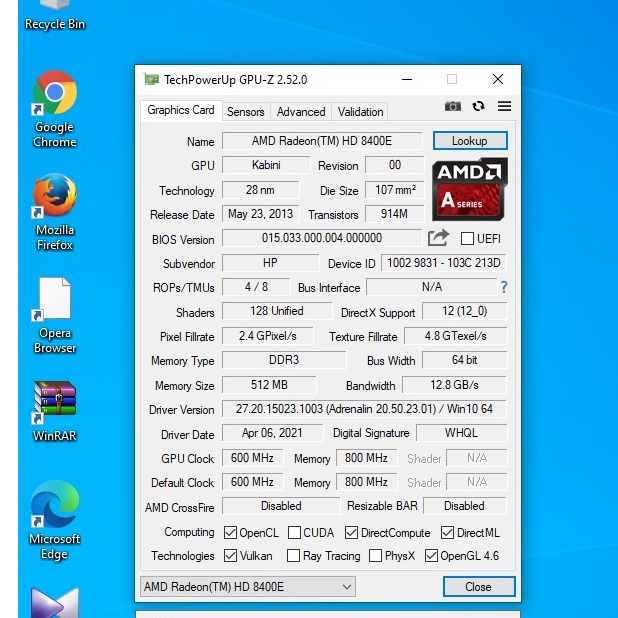The height and width of the screenshot is (618, 618).
Task: Click the Driver Date Apr 06, 2021
Action: coord(272,433)
